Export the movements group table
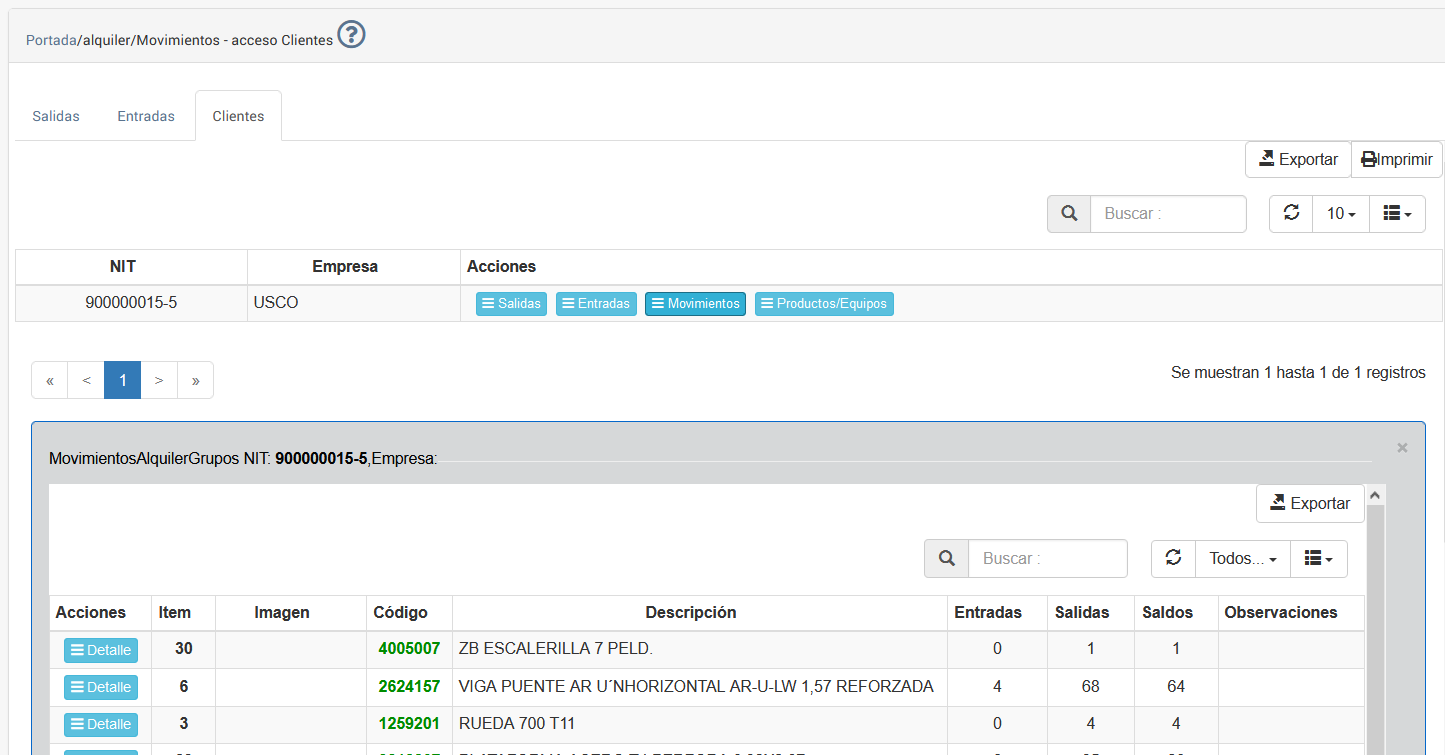 point(1310,504)
